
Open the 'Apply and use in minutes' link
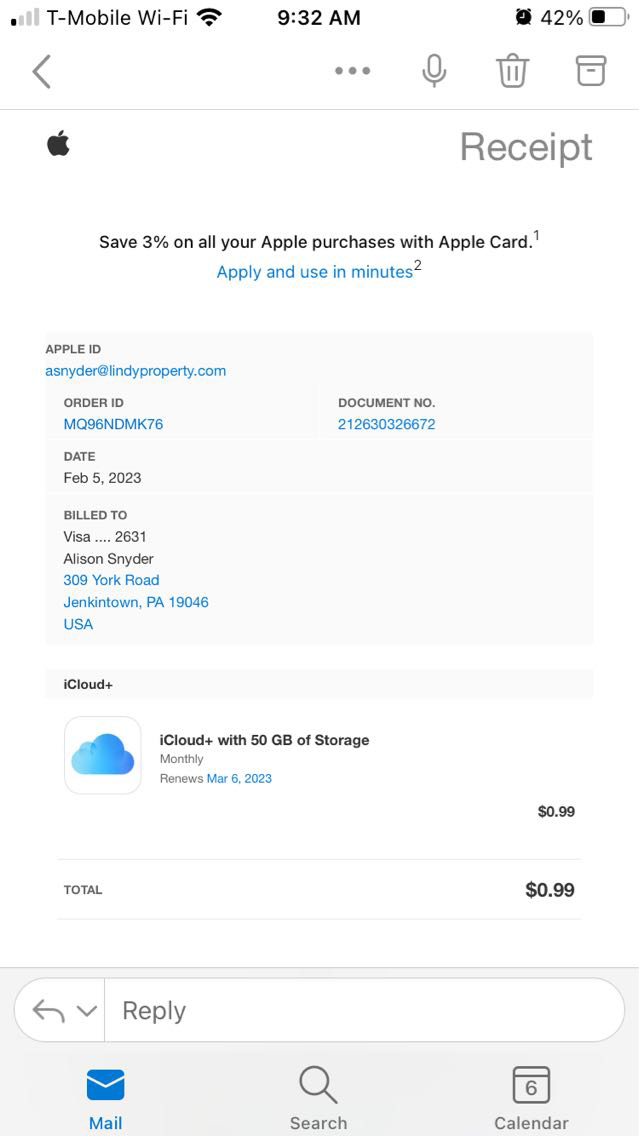(x=315, y=272)
